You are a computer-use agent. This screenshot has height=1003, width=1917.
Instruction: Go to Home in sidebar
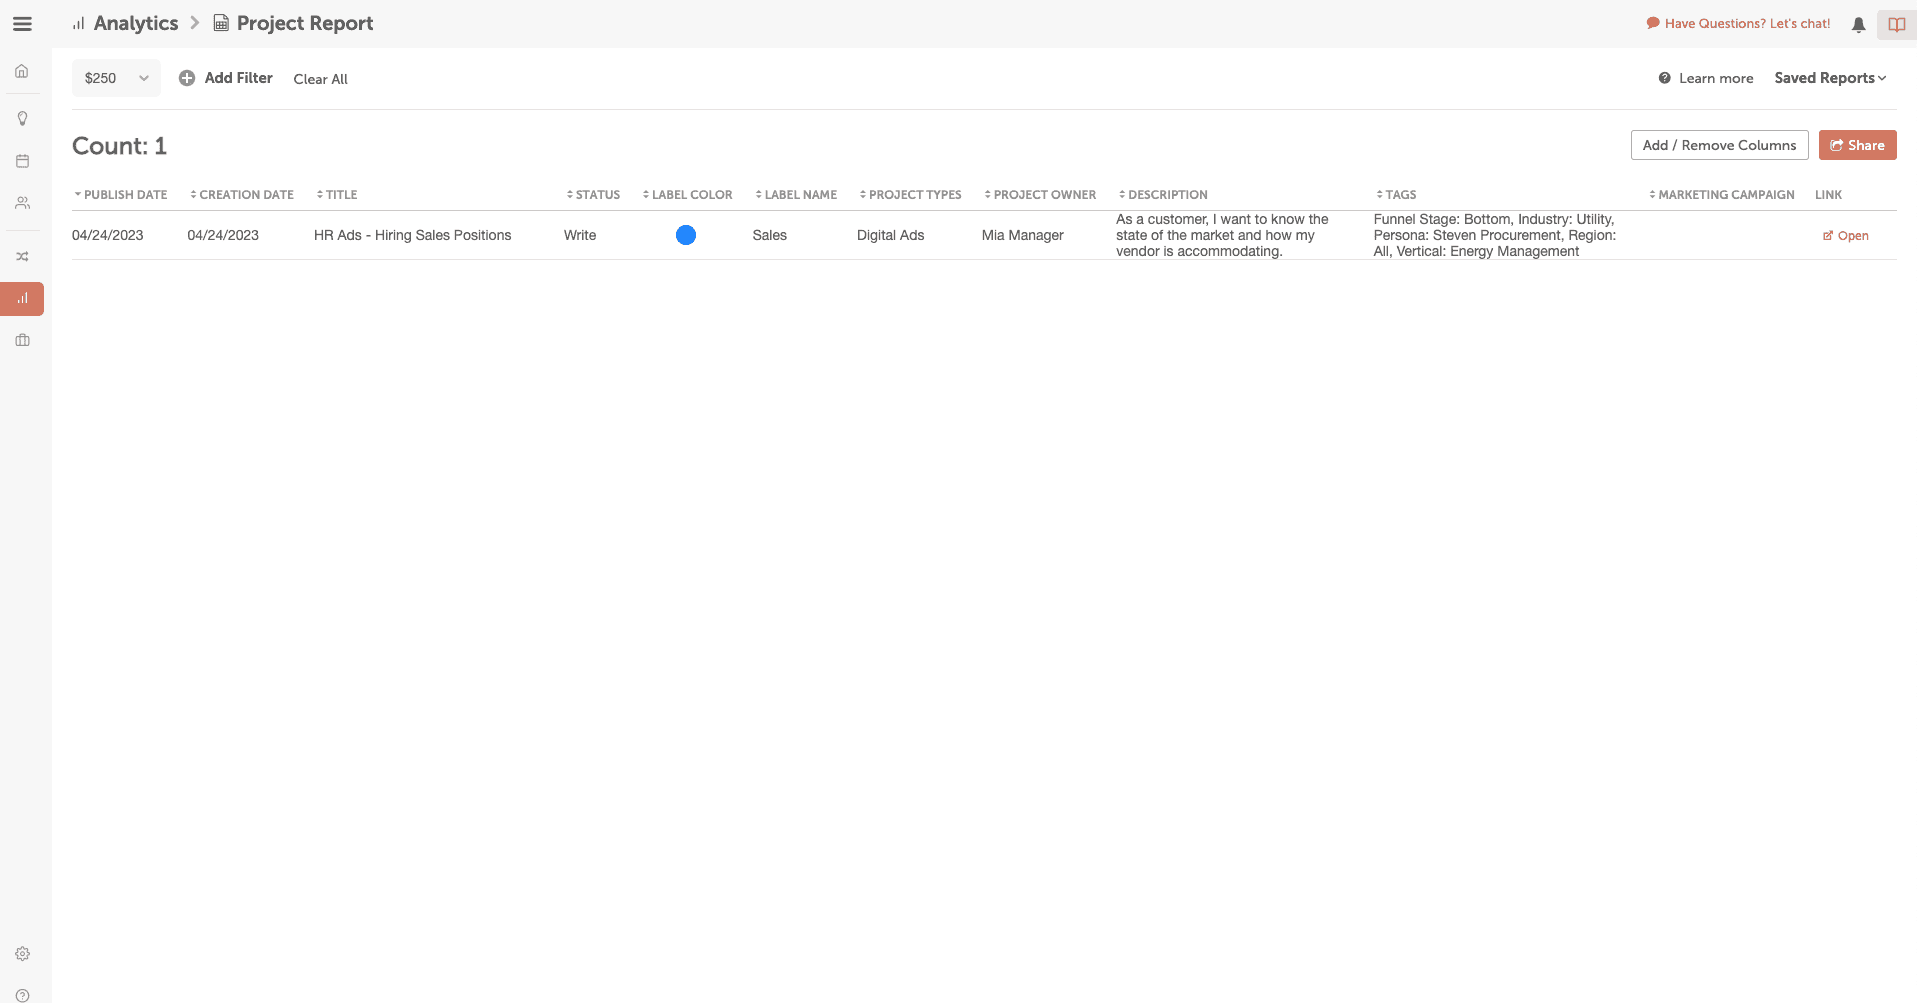pos(22,71)
